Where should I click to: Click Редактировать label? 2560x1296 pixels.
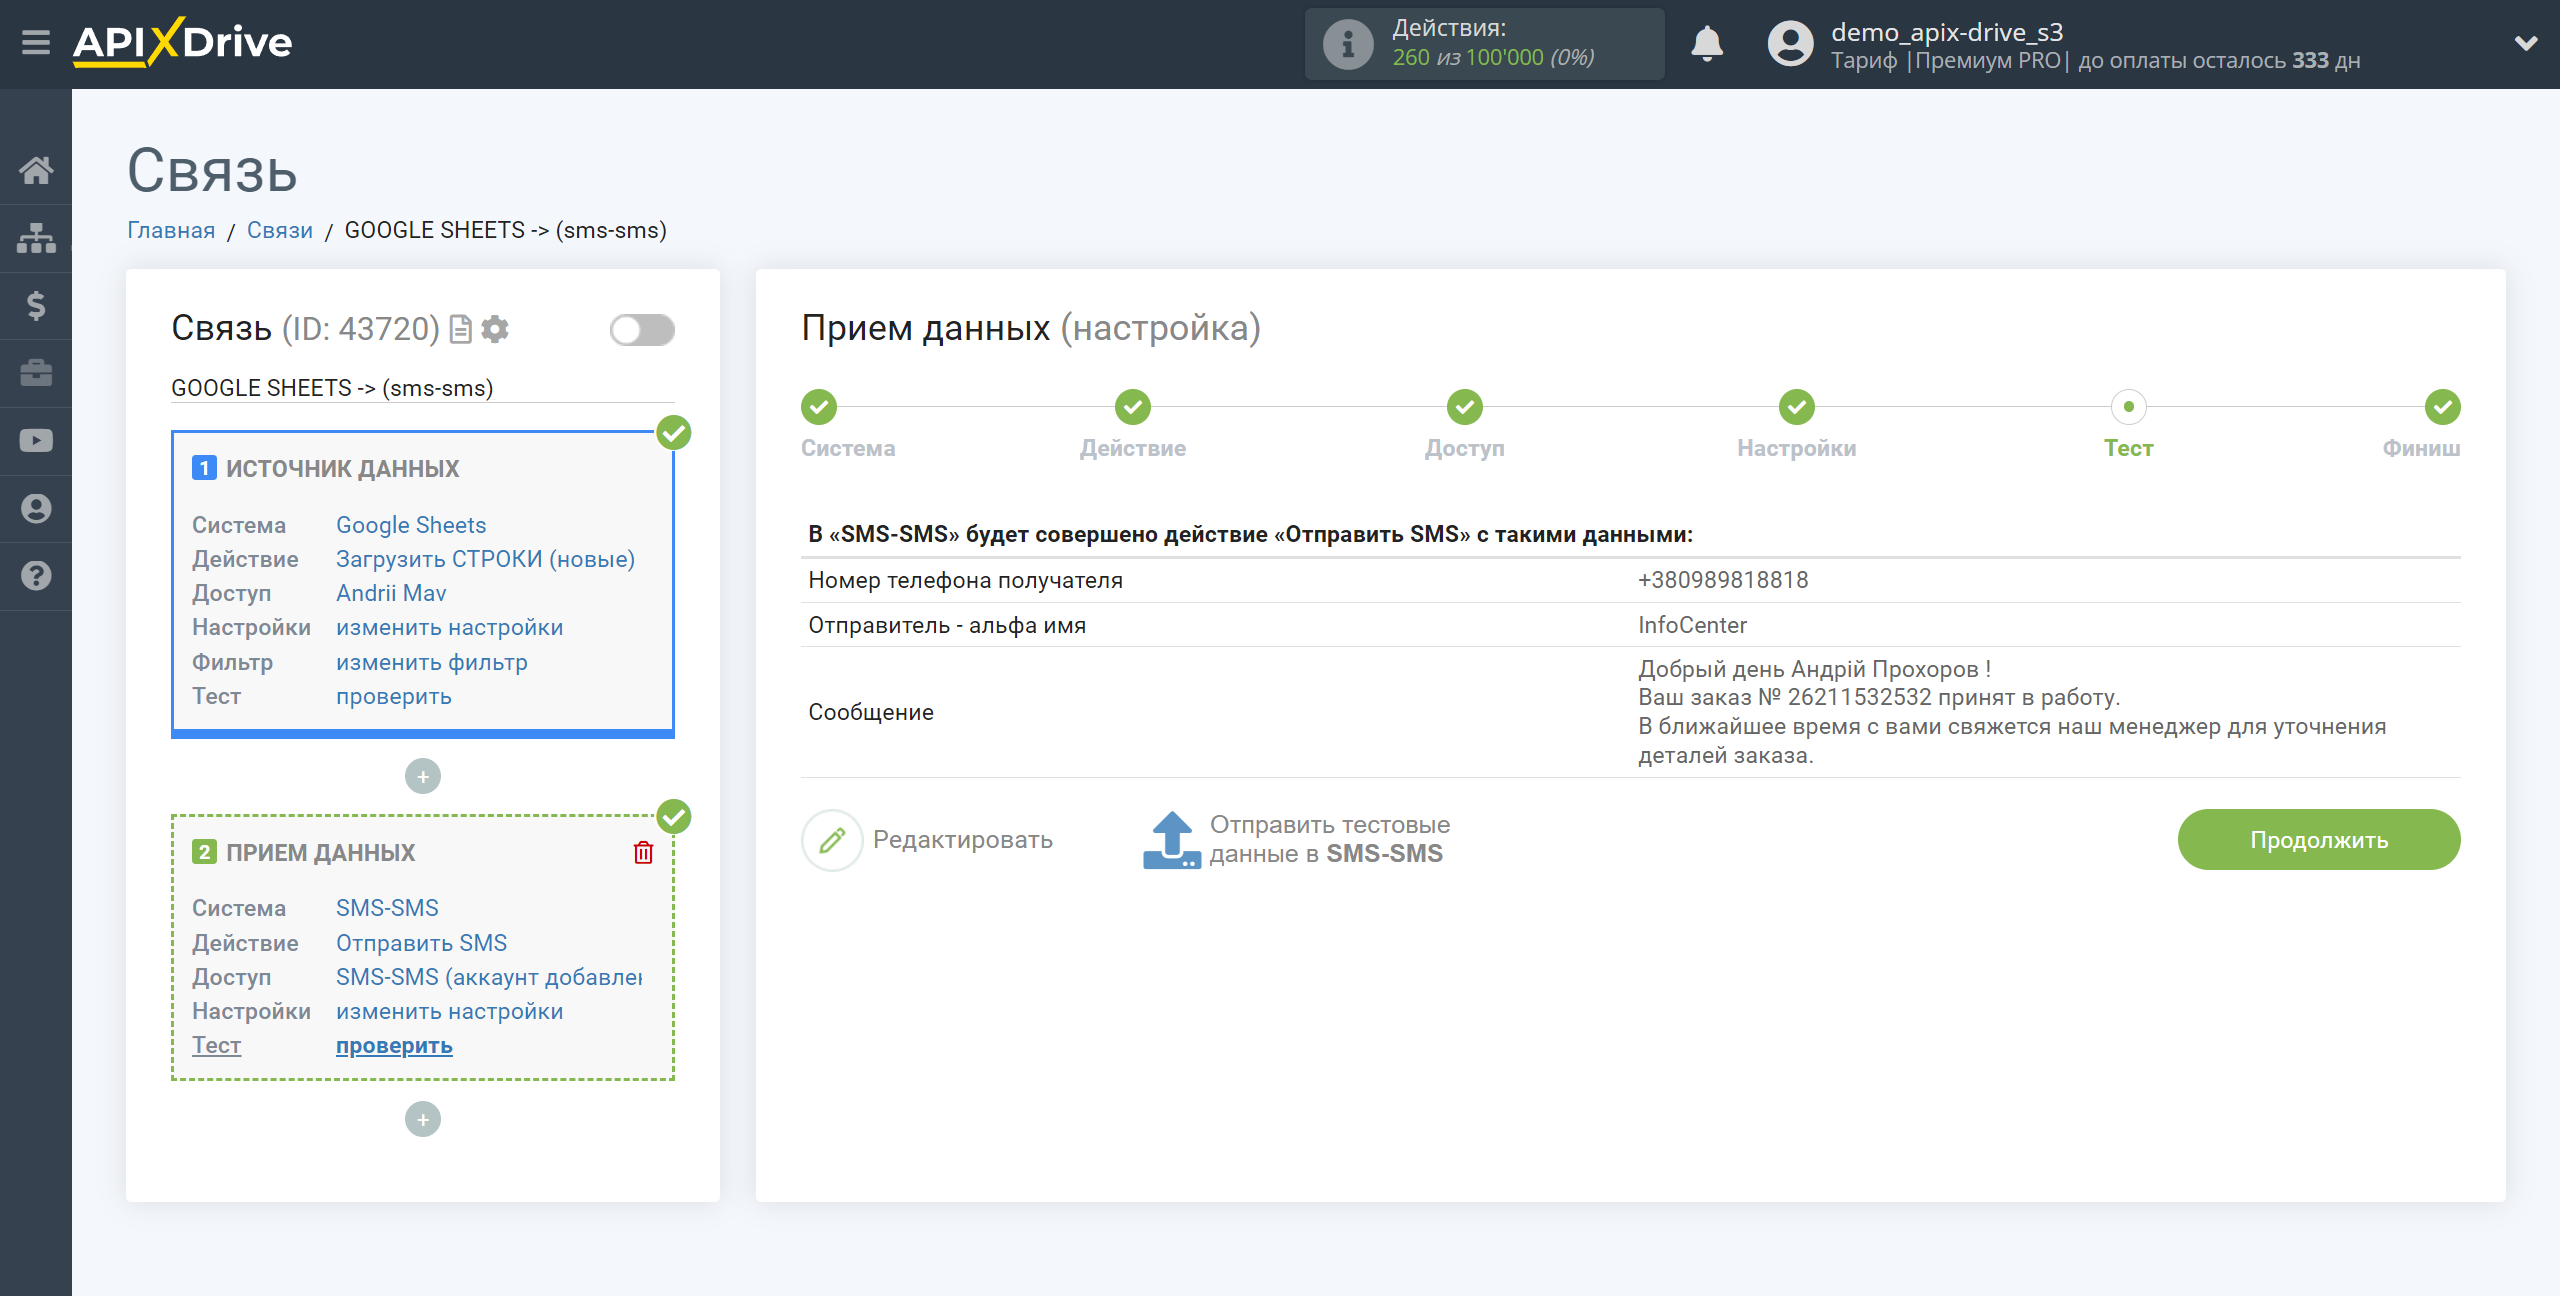pyautogui.click(x=963, y=840)
